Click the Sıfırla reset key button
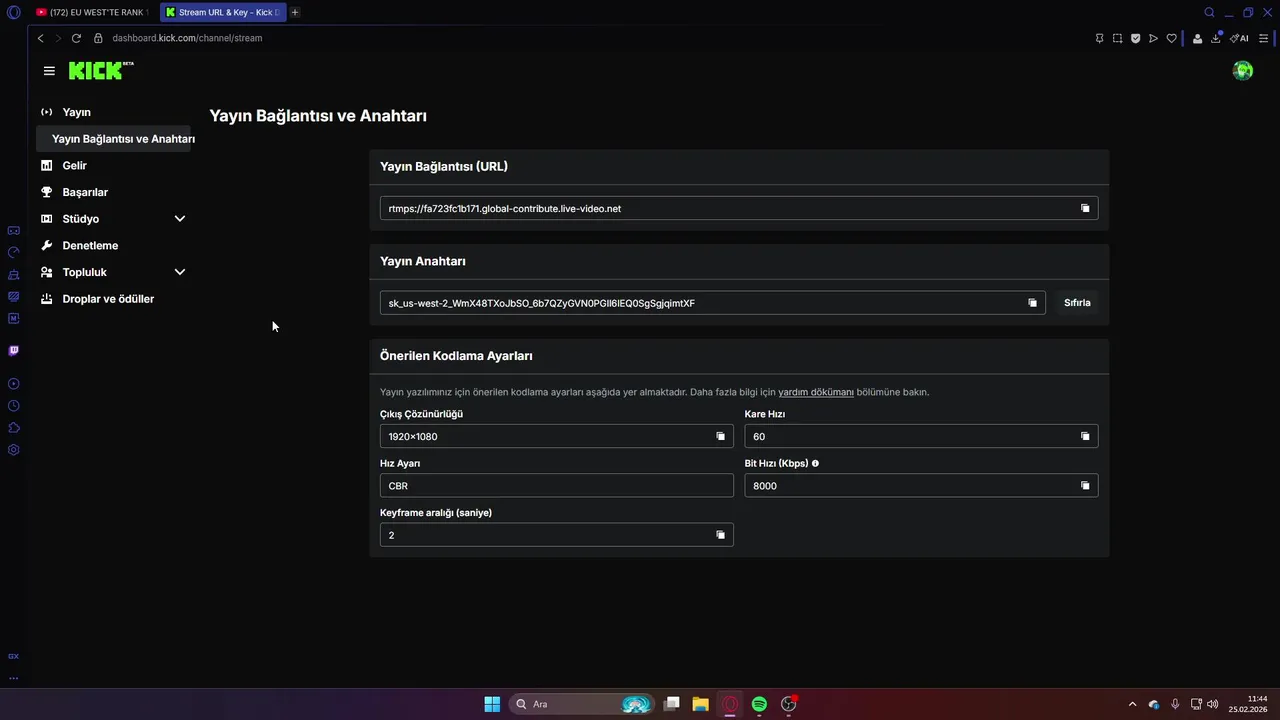 click(x=1077, y=303)
